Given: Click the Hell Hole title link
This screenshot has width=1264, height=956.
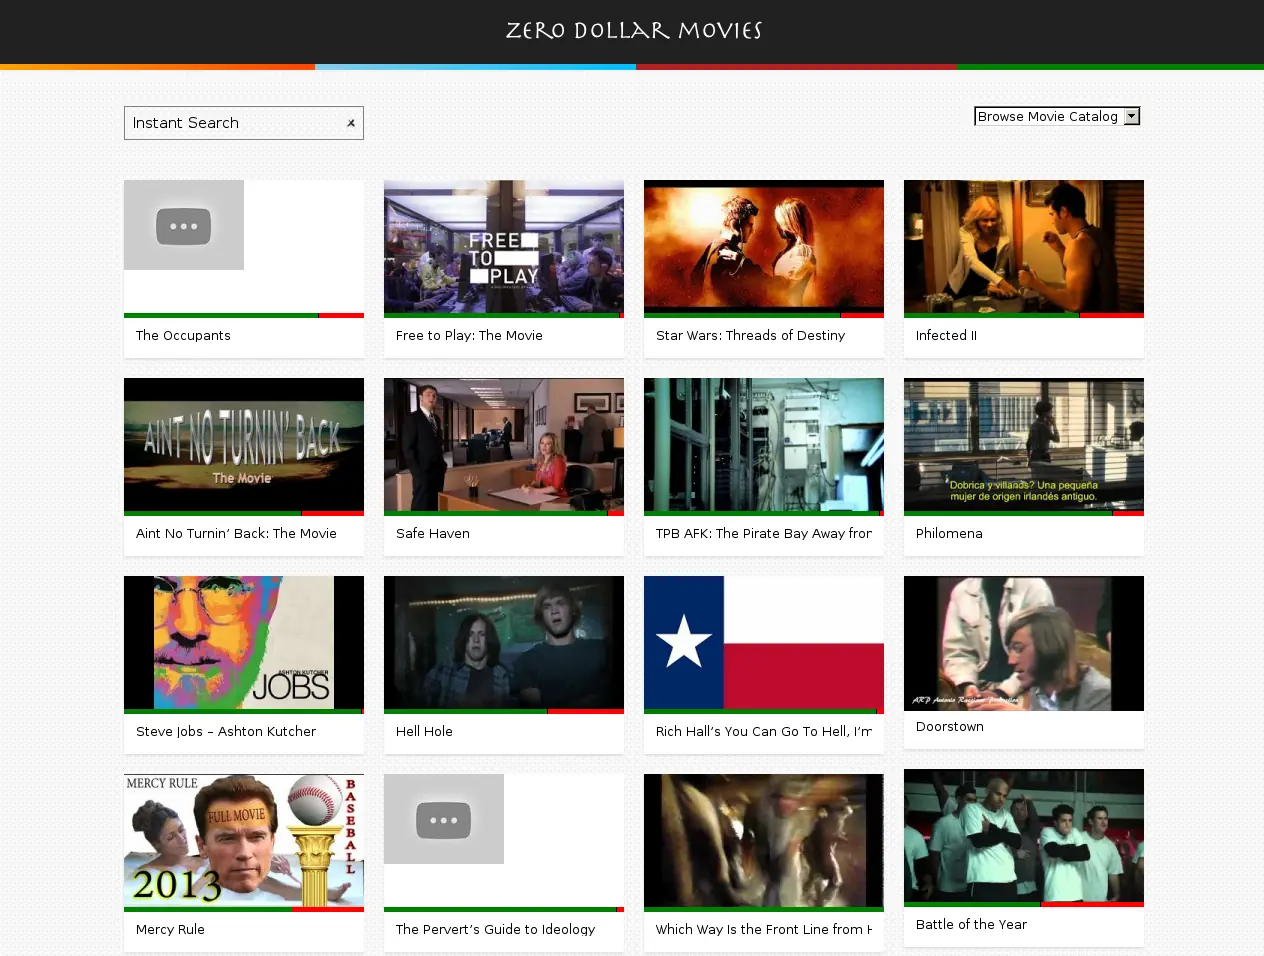Looking at the screenshot, I should (424, 732).
